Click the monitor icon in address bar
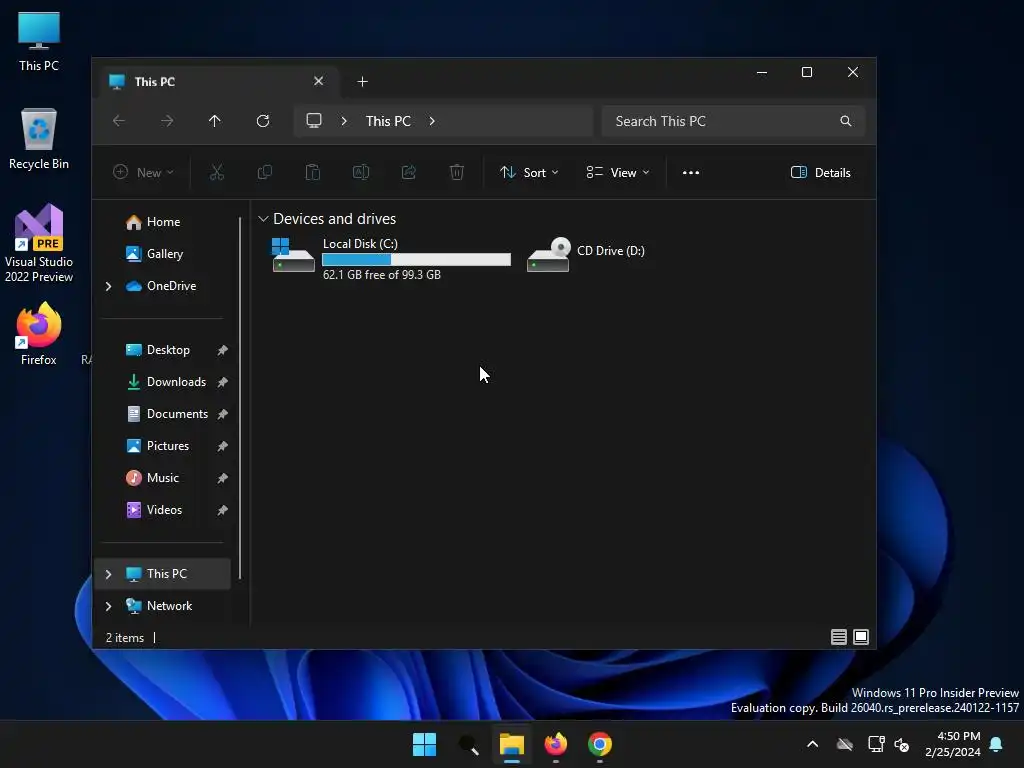Image resolution: width=1024 pixels, height=768 pixels. point(314,121)
